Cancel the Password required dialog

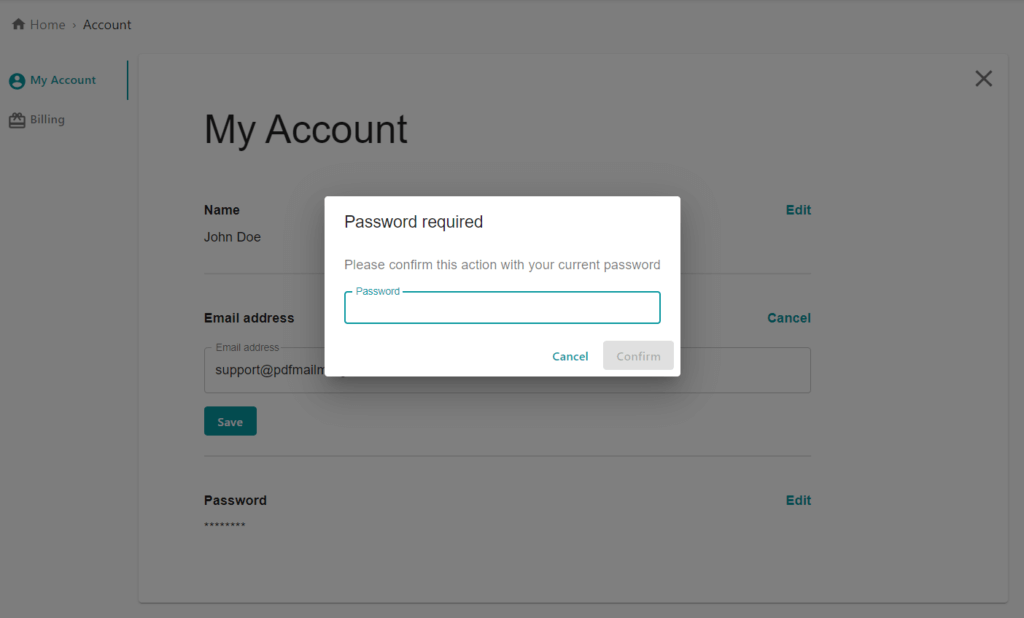click(570, 356)
